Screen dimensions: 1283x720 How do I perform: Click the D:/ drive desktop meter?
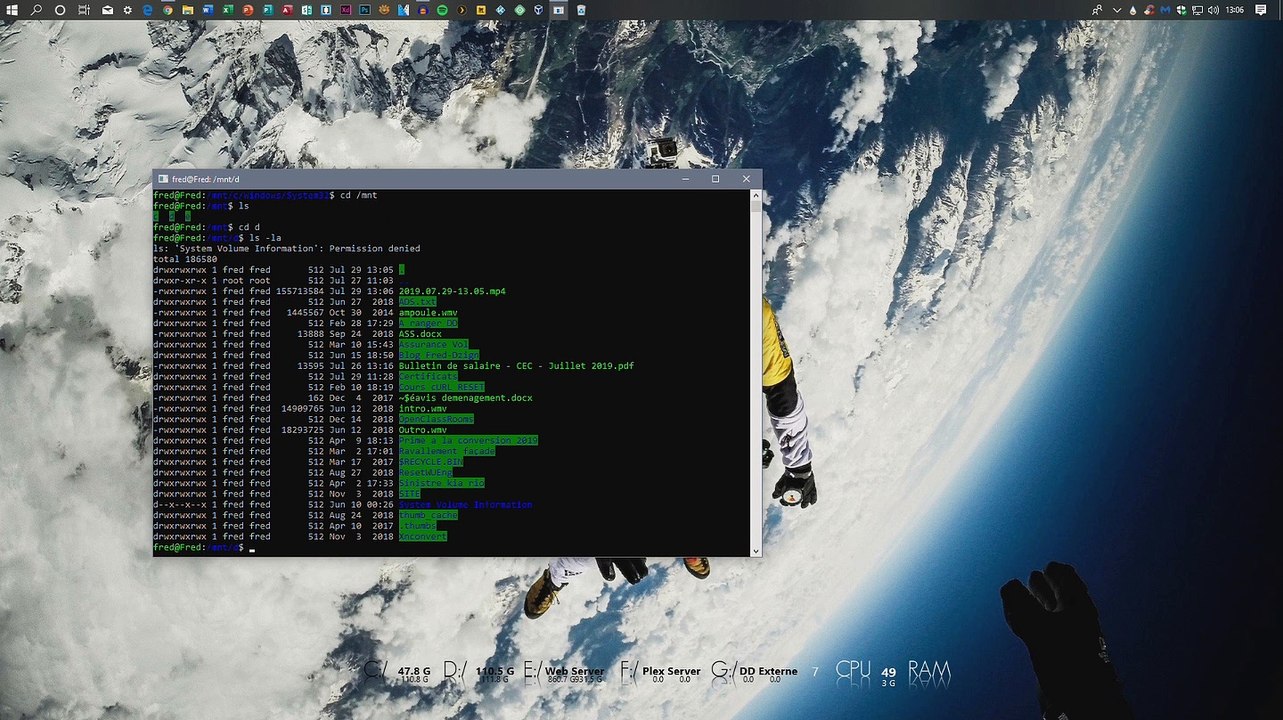tap(478, 672)
